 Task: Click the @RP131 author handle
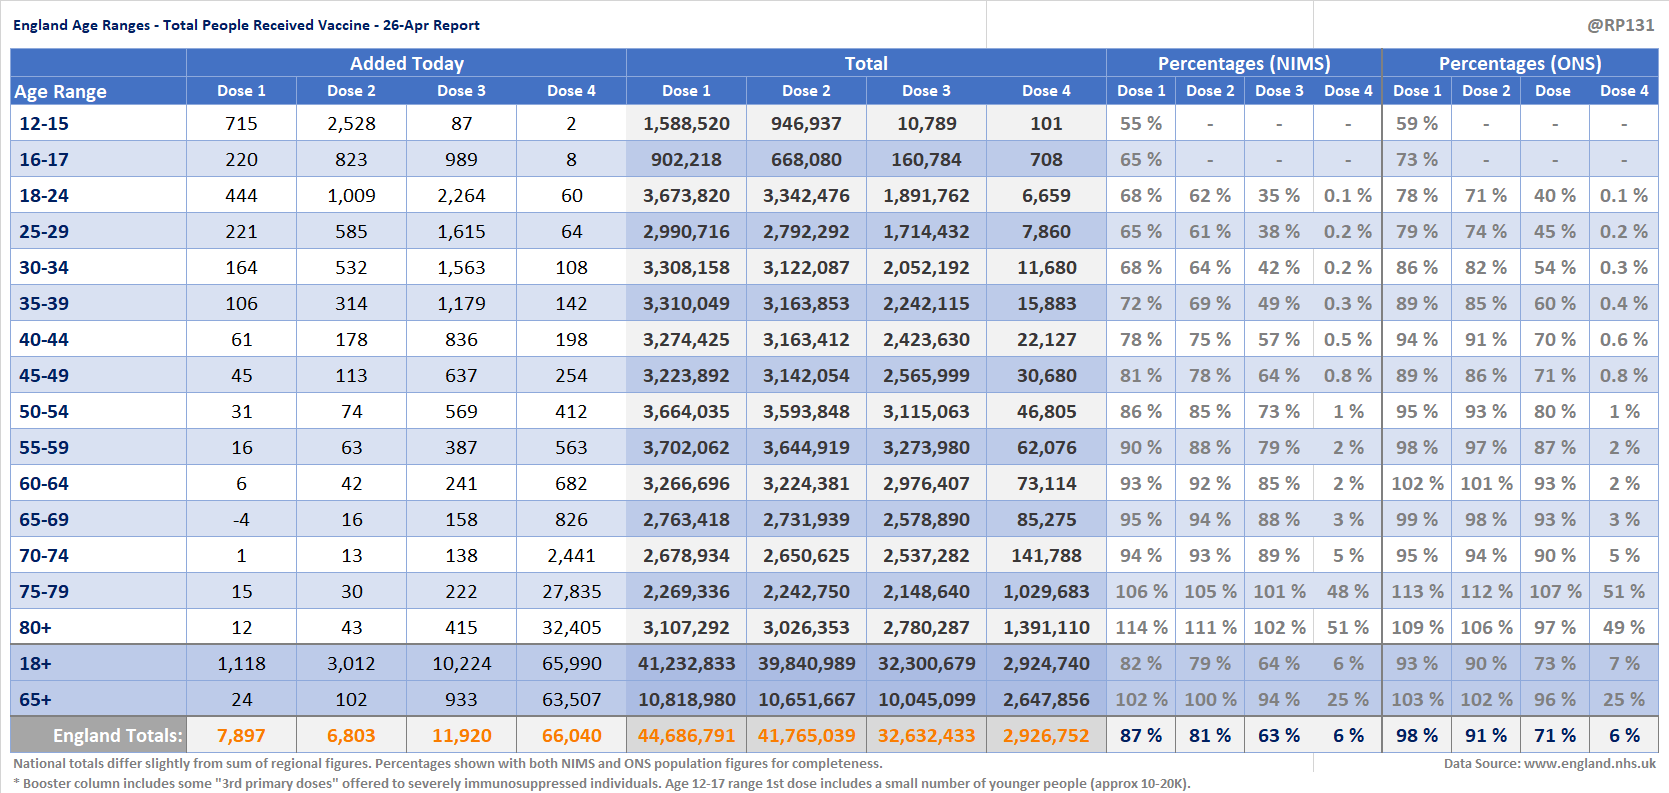pyautogui.click(x=1620, y=25)
